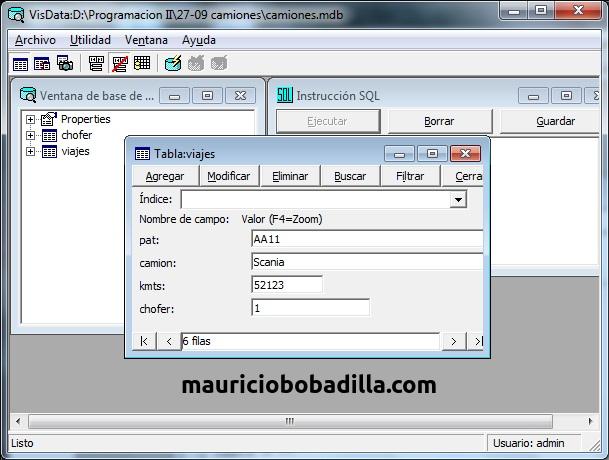Click the horizontal scrollbar thumb
609x460 pixels.
(x=290, y=421)
